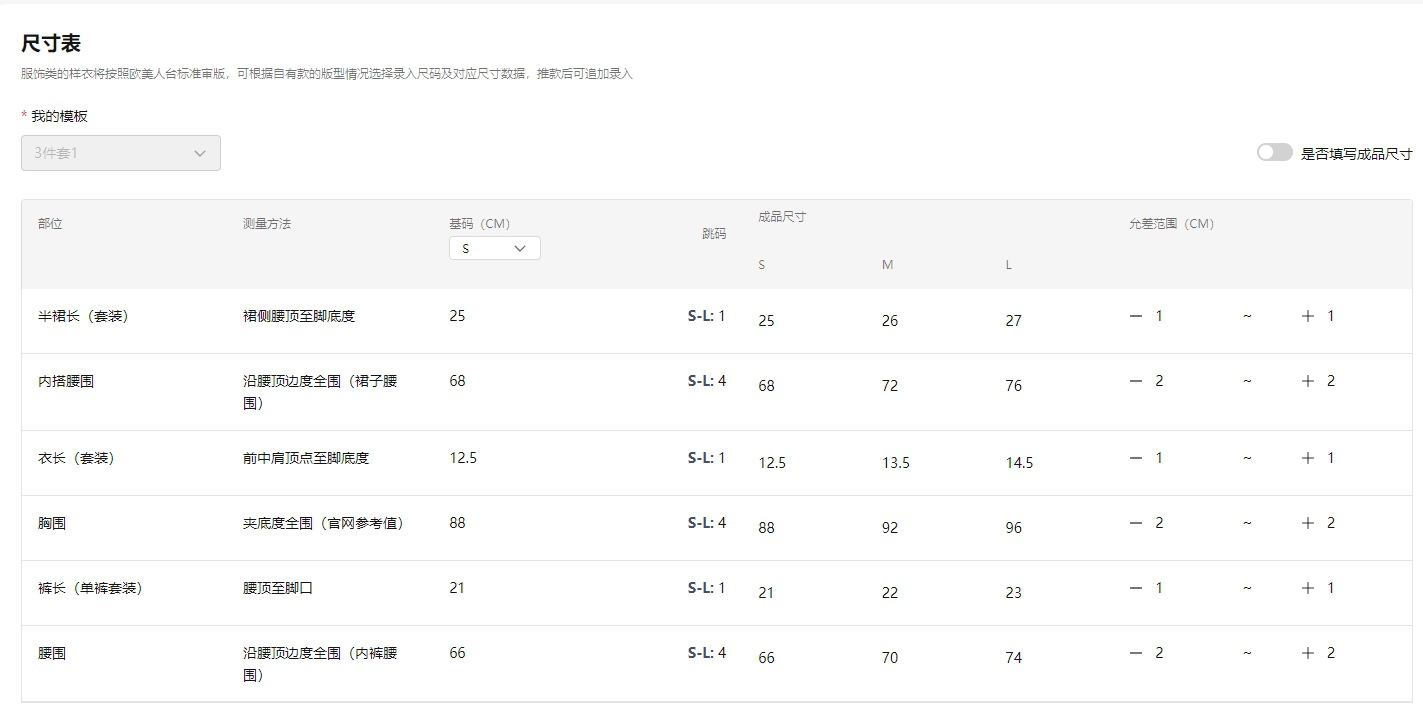Image resolution: width=1423 pixels, height=726 pixels.
Task: Click plus icon in 衣长 tolerance row
Action: click(x=1307, y=458)
